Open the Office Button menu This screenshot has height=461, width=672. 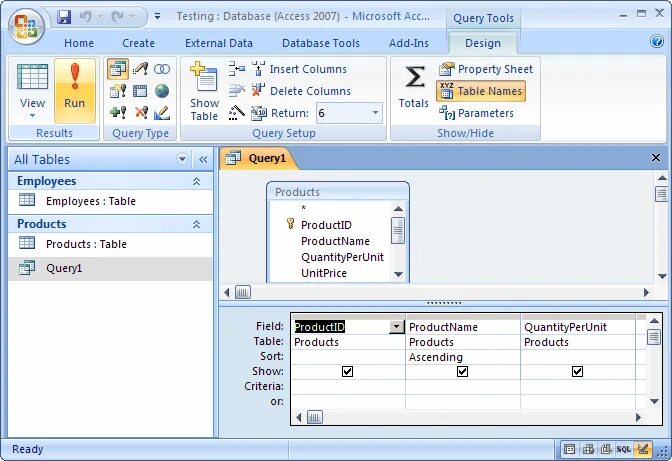pyautogui.click(x=26, y=26)
